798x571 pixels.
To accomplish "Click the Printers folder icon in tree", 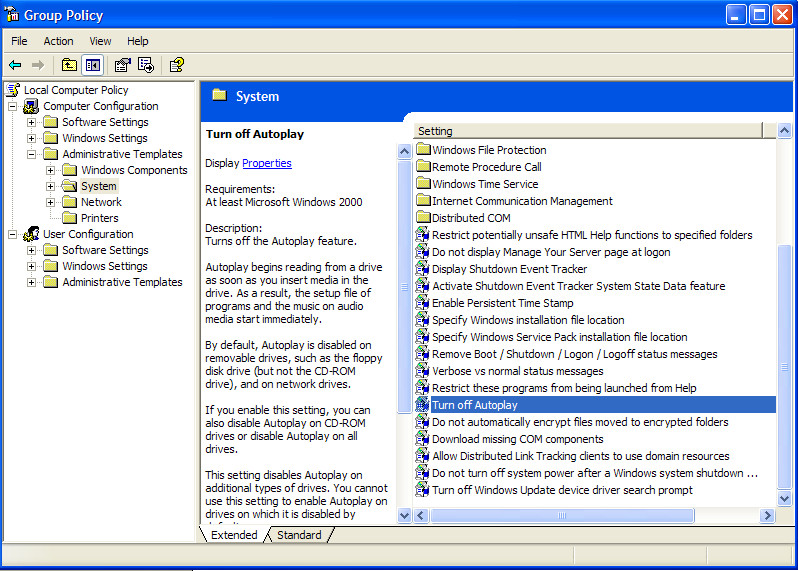I will click(x=70, y=218).
